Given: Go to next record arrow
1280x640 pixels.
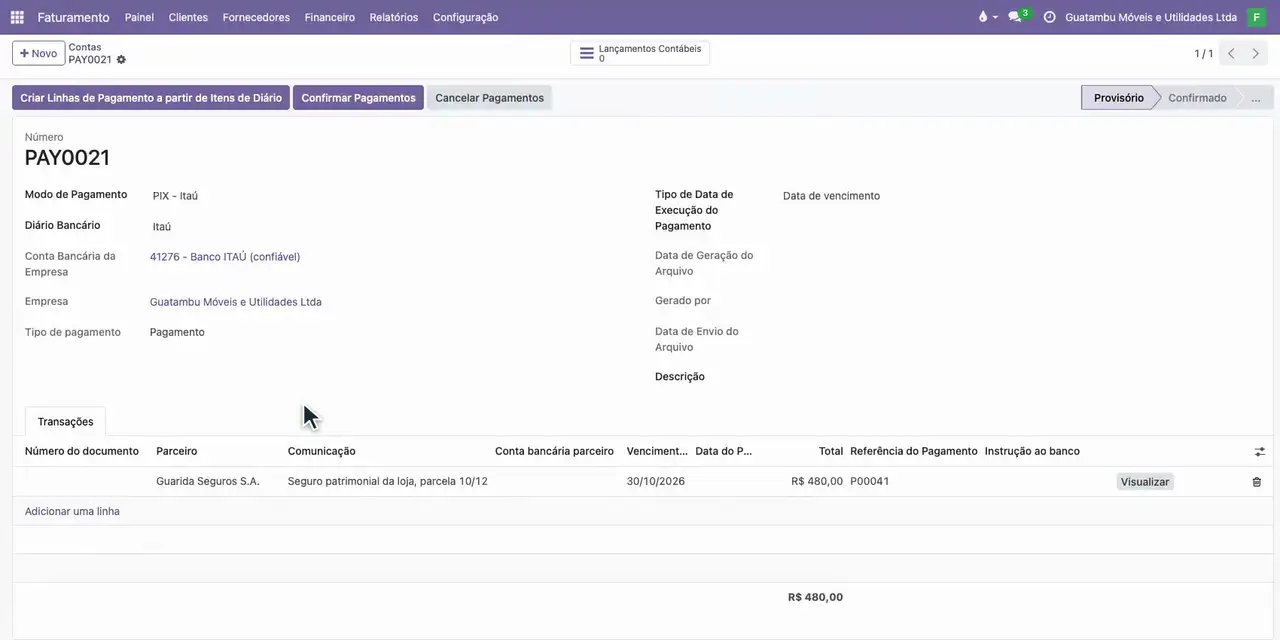Looking at the screenshot, I should point(1256,54).
